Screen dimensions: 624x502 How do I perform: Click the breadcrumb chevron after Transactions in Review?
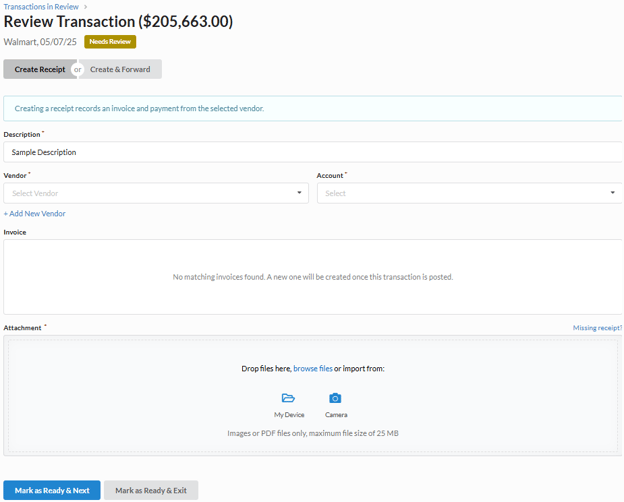coord(86,7)
